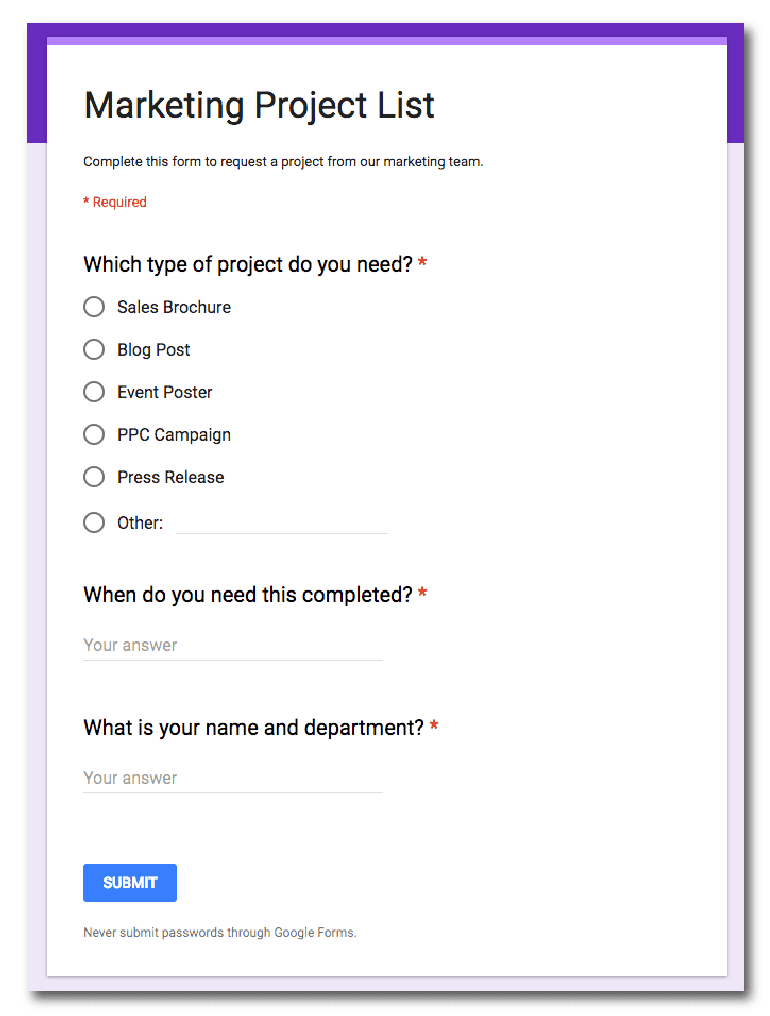Click the 'When do you need this completed' heading

247,595
